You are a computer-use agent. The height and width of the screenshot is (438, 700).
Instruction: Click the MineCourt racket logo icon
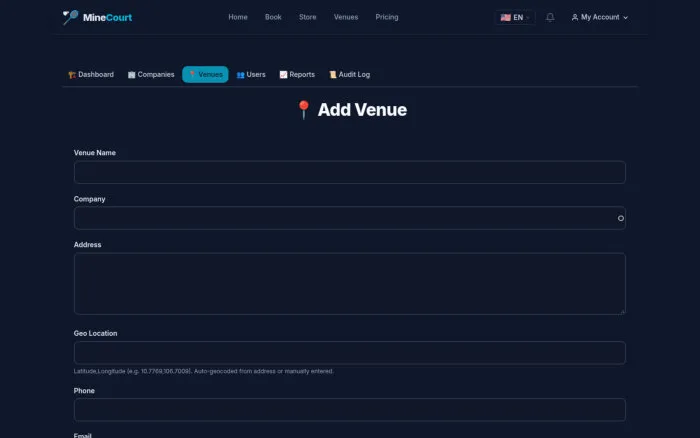(70, 17)
